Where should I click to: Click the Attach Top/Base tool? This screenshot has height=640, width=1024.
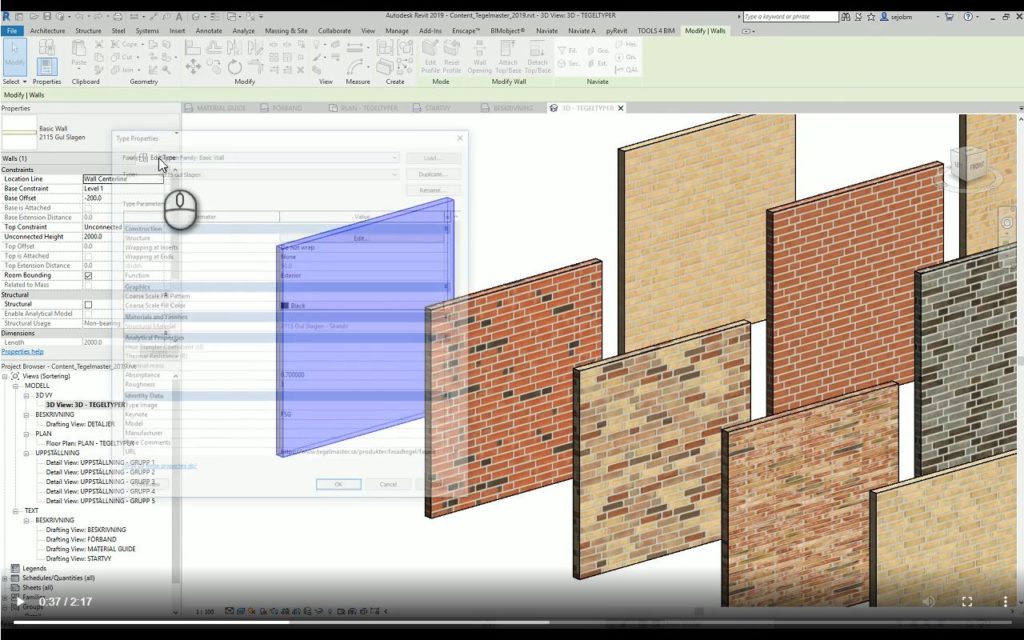[x=507, y=57]
